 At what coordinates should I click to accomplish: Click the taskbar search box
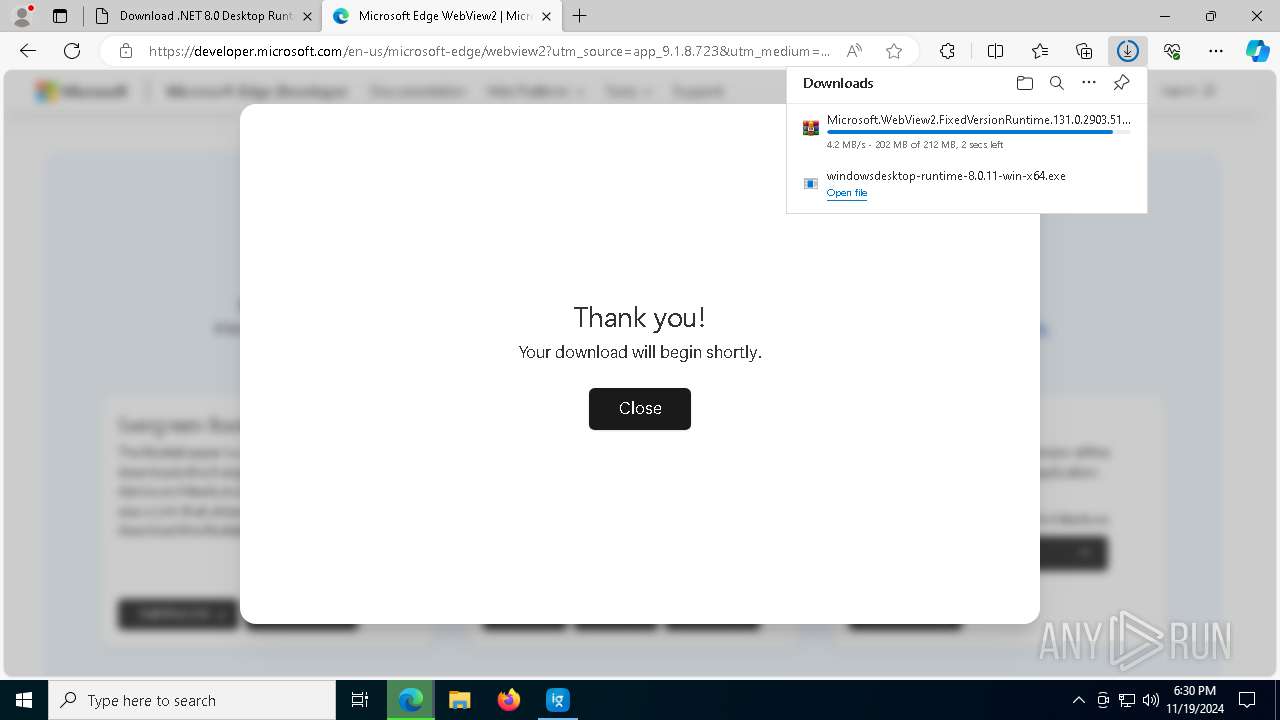tap(192, 700)
